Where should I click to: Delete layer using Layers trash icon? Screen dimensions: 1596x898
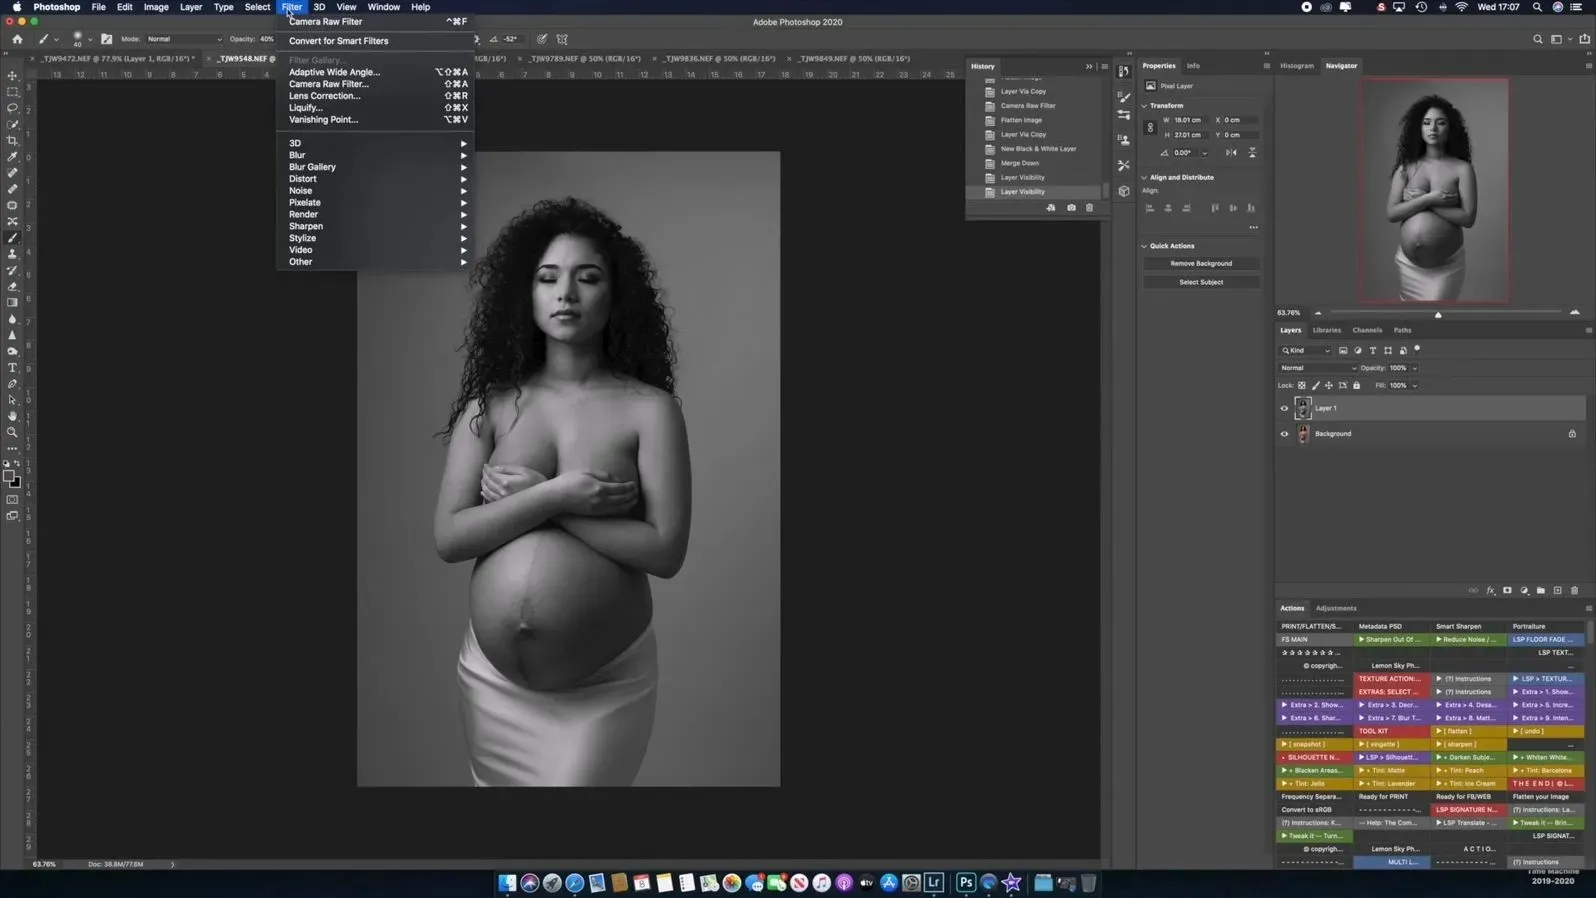point(1574,591)
